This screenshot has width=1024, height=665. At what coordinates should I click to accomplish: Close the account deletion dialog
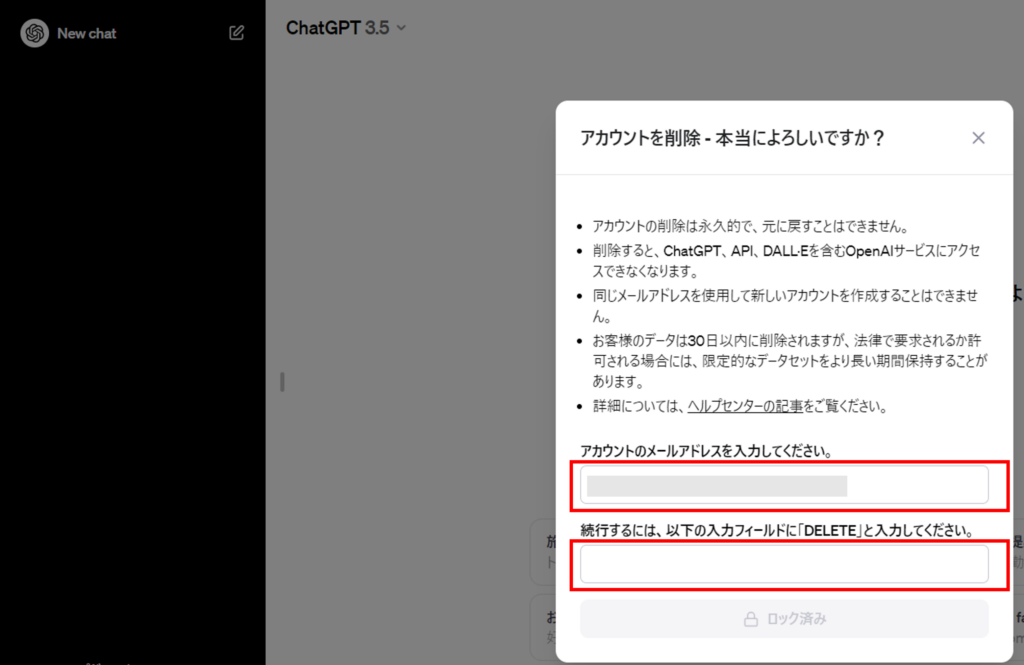[x=978, y=138]
